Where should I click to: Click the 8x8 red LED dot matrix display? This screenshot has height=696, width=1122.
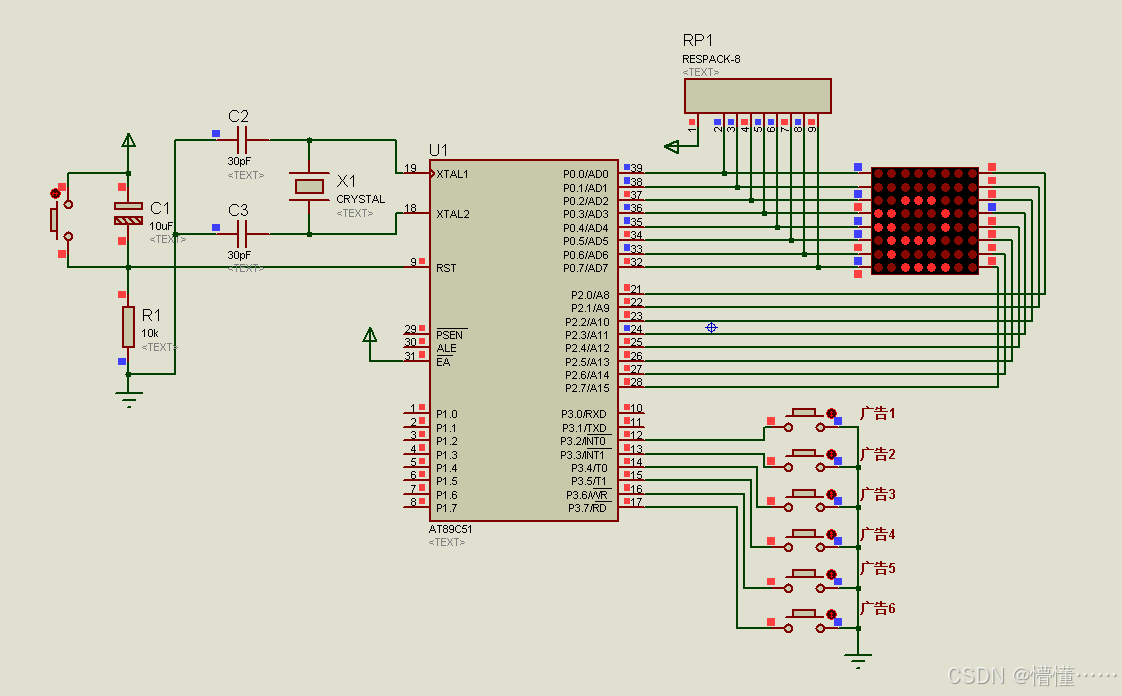[x=925, y=220]
